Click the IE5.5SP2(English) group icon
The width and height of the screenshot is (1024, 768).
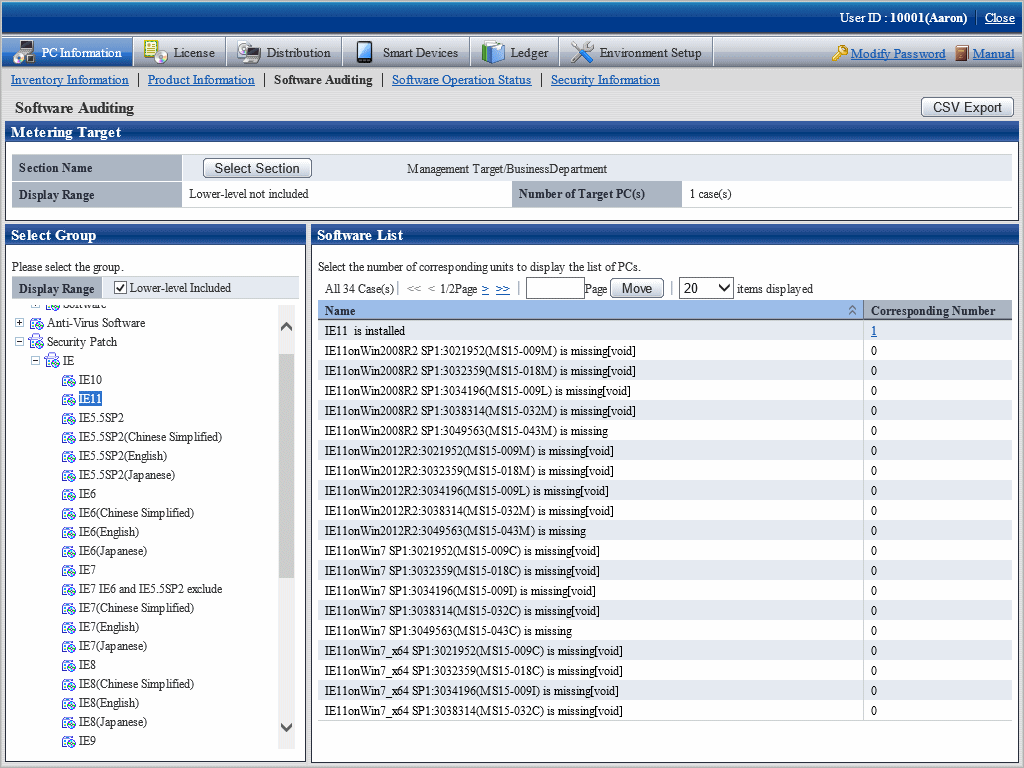pos(69,456)
